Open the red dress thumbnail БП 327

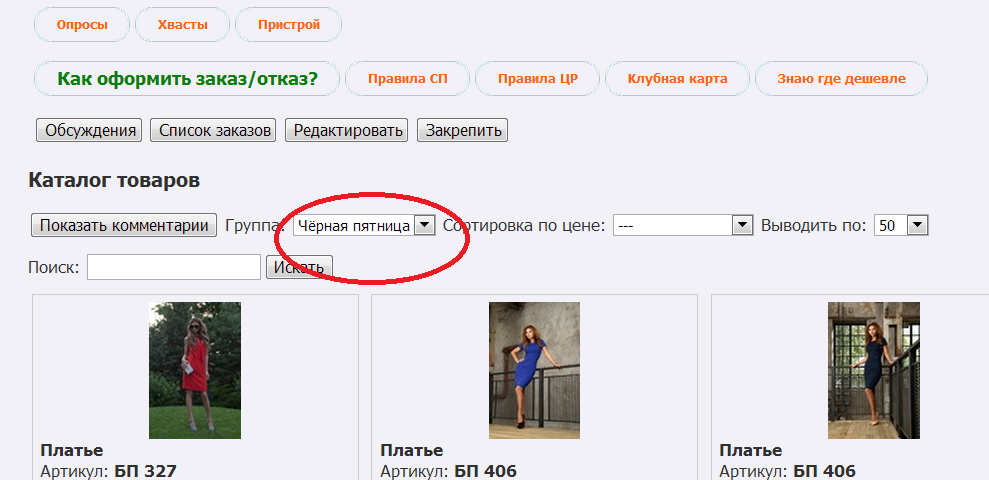[195, 370]
